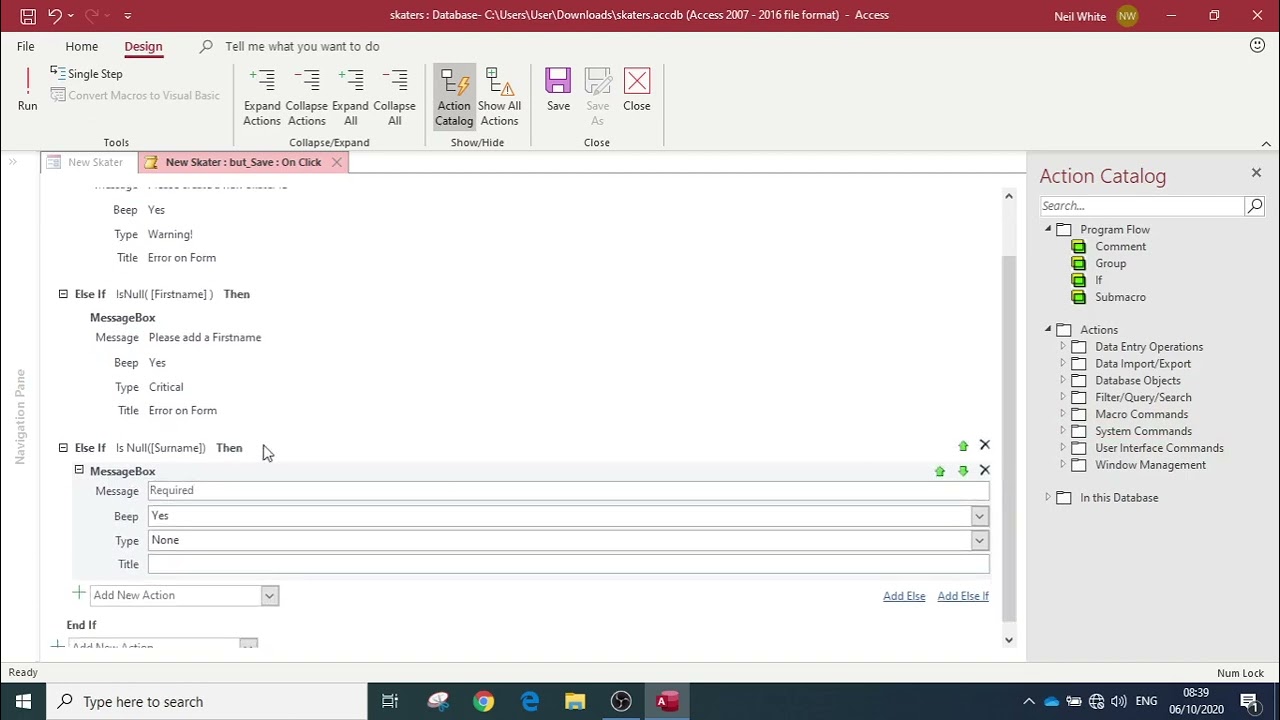Image resolution: width=1280 pixels, height=720 pixels.
Task: Collapse the Program Flow category
Action: click(1048, 230)
